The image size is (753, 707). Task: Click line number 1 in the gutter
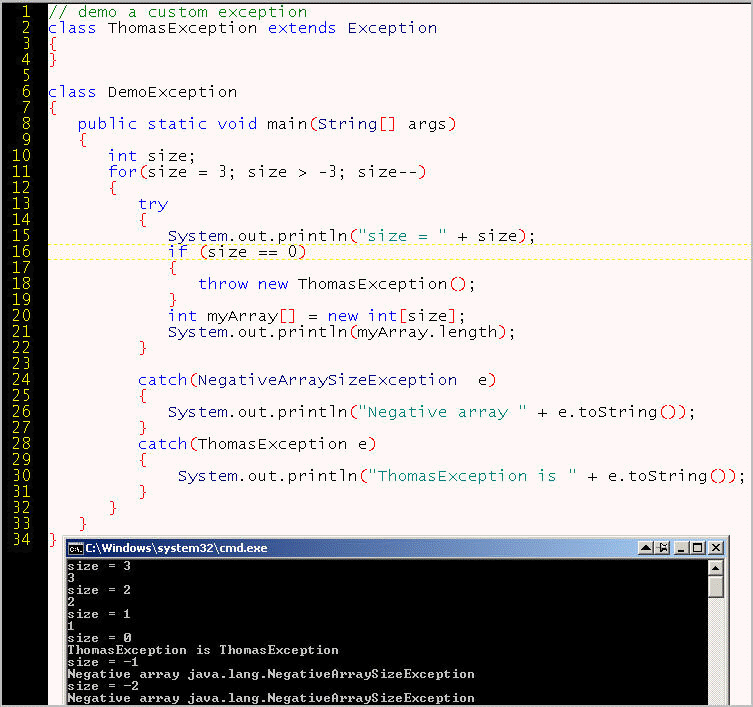[x=26, y=11]
